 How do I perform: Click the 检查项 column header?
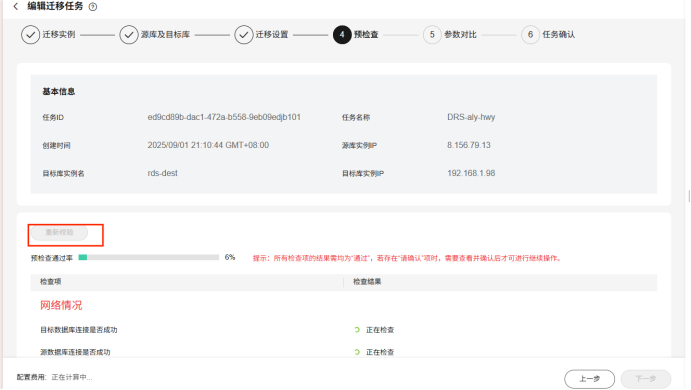point(51,282)
